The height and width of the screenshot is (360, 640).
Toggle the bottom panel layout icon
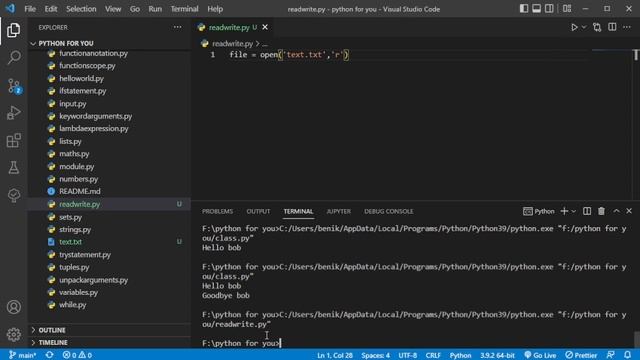[x=536, y=9]
